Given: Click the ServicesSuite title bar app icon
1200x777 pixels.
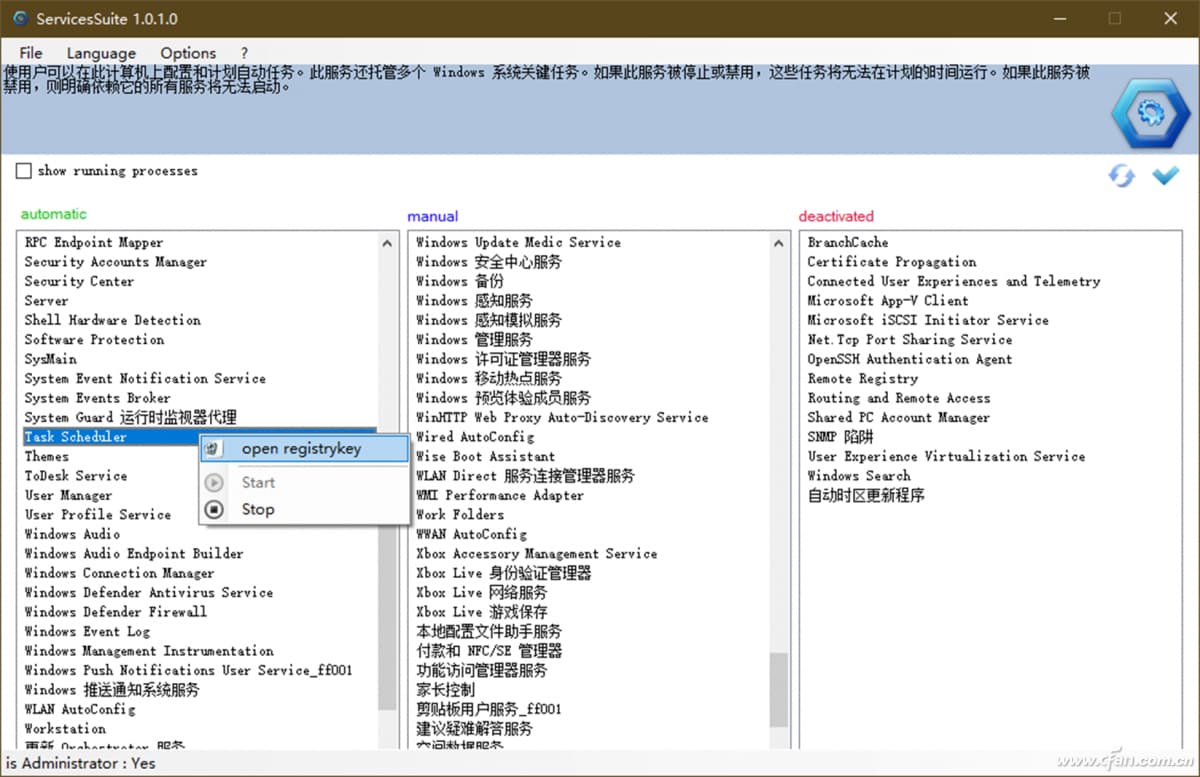Looking at the screenshot, I should pyautogui.click(x=17, y=18).
